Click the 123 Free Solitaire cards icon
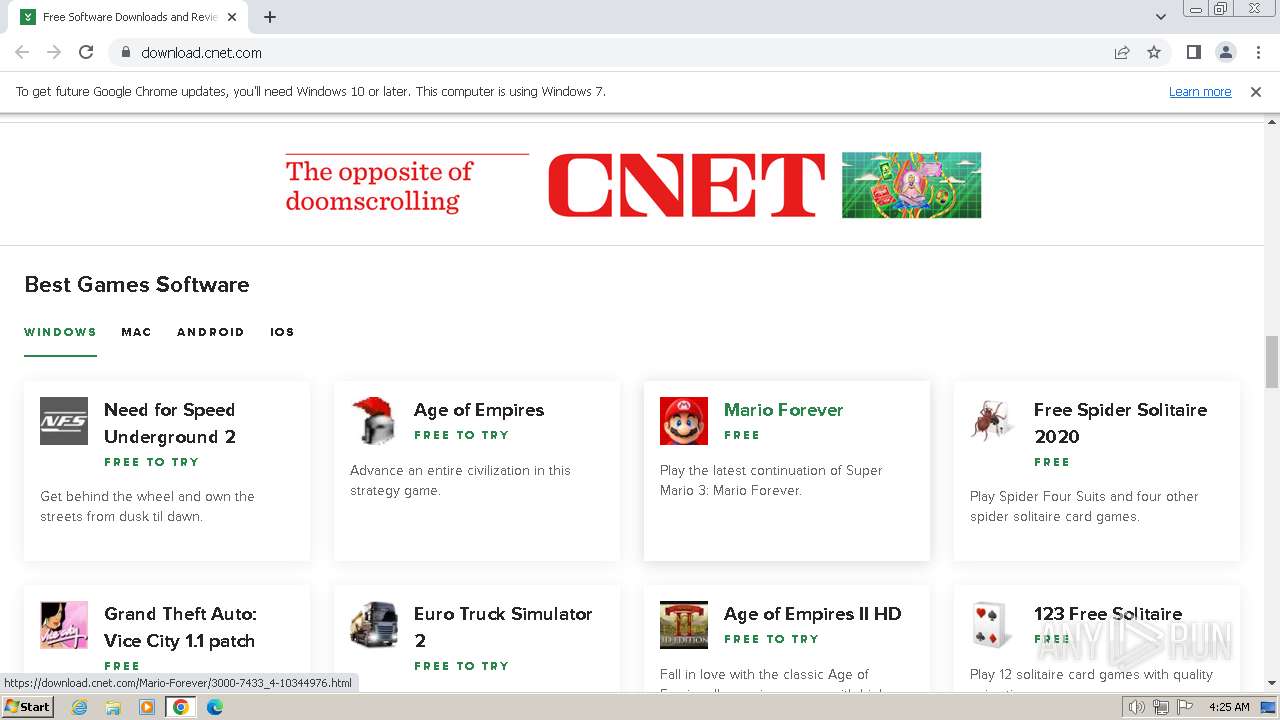Image resolution: width=1280 pixels, height=720 pixels. coord(994,625)
